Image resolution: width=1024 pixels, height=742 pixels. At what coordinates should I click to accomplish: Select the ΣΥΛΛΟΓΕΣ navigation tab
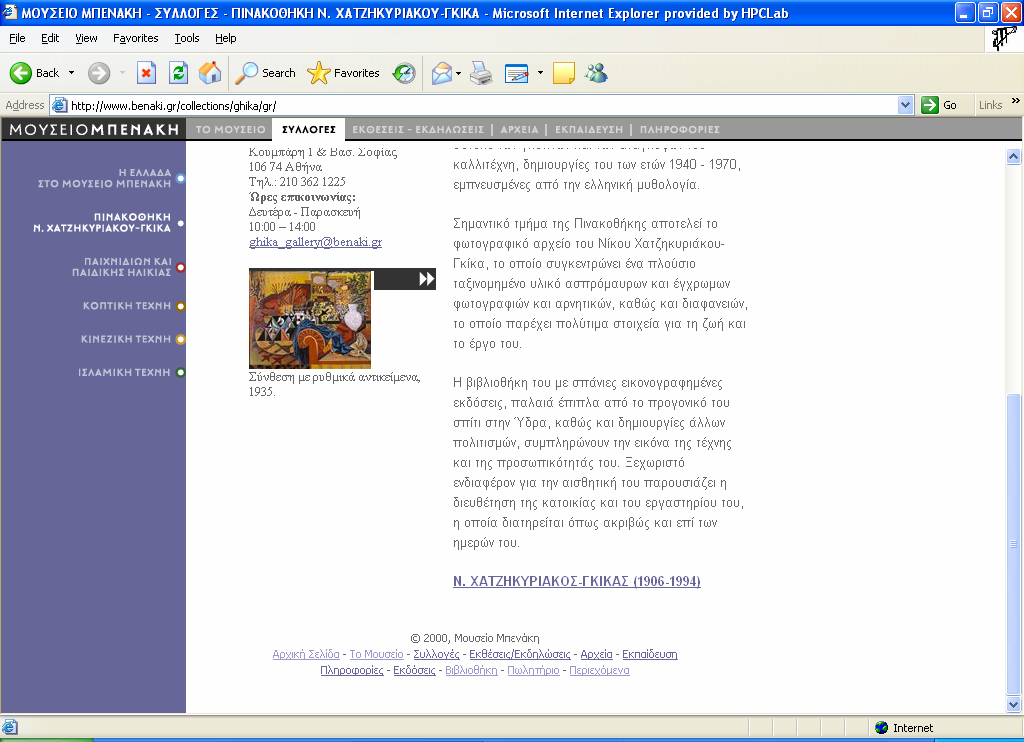(x=309, y=129)
